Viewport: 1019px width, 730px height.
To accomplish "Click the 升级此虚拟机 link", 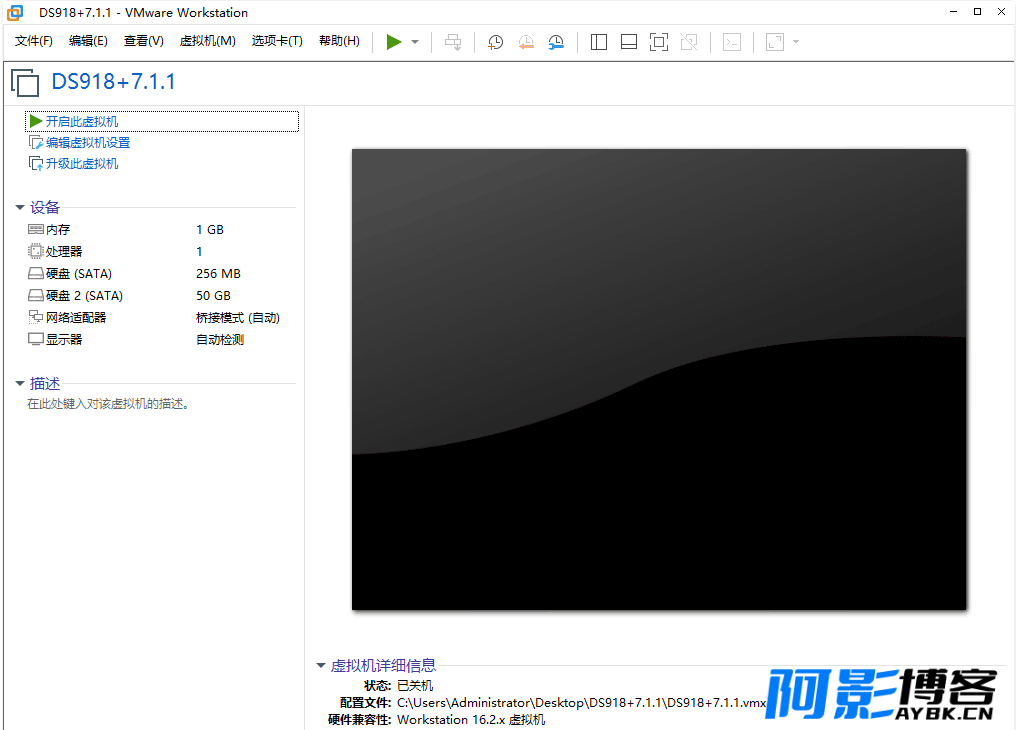I will click(82, 164).
